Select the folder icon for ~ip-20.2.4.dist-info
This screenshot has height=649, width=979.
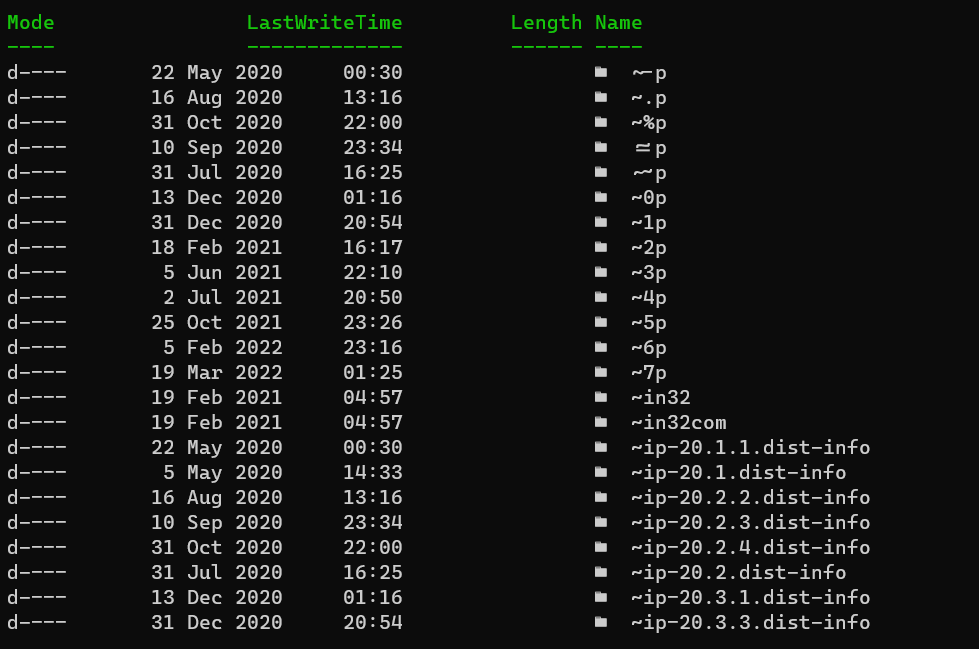600,547
